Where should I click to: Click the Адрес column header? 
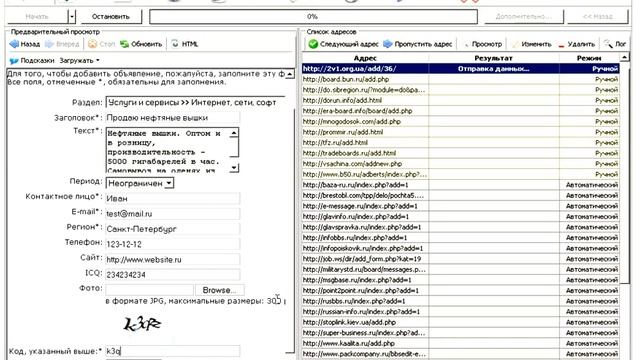[x=365, y=58]
